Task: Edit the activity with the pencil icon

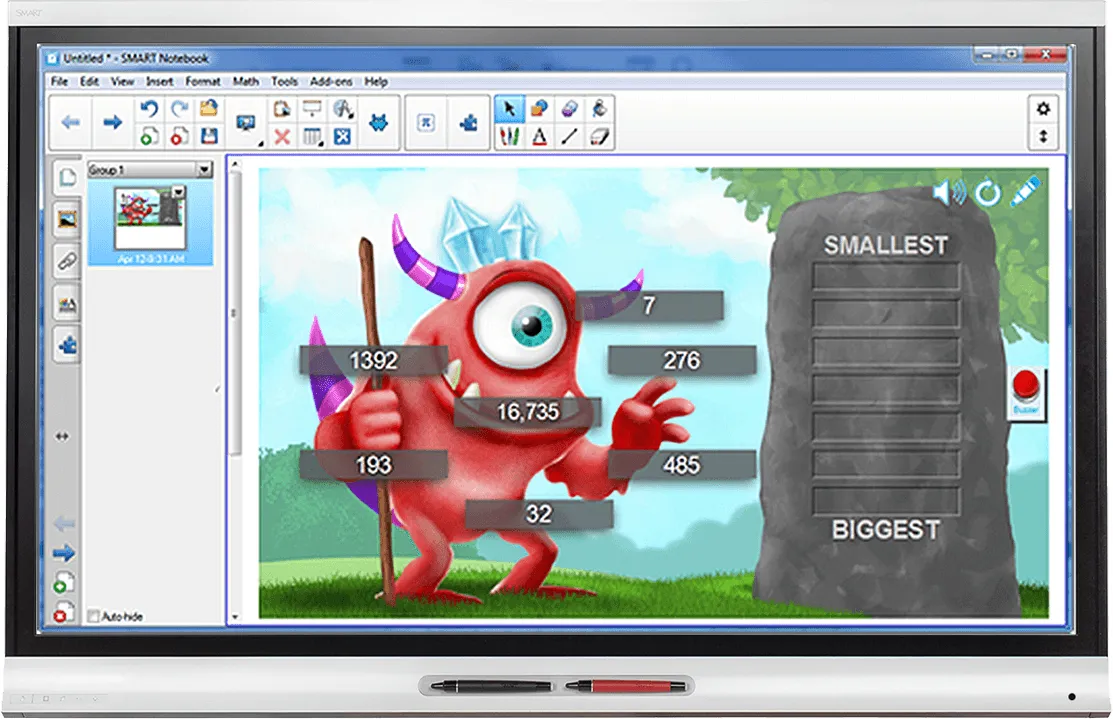Action: 1025,191
